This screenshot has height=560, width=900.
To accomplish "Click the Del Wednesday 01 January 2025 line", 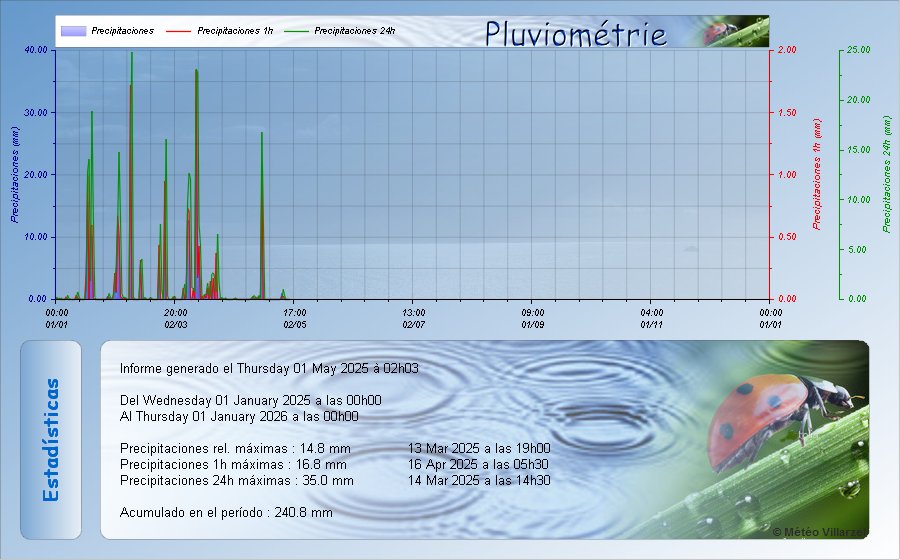I will (x=251, y=400).
